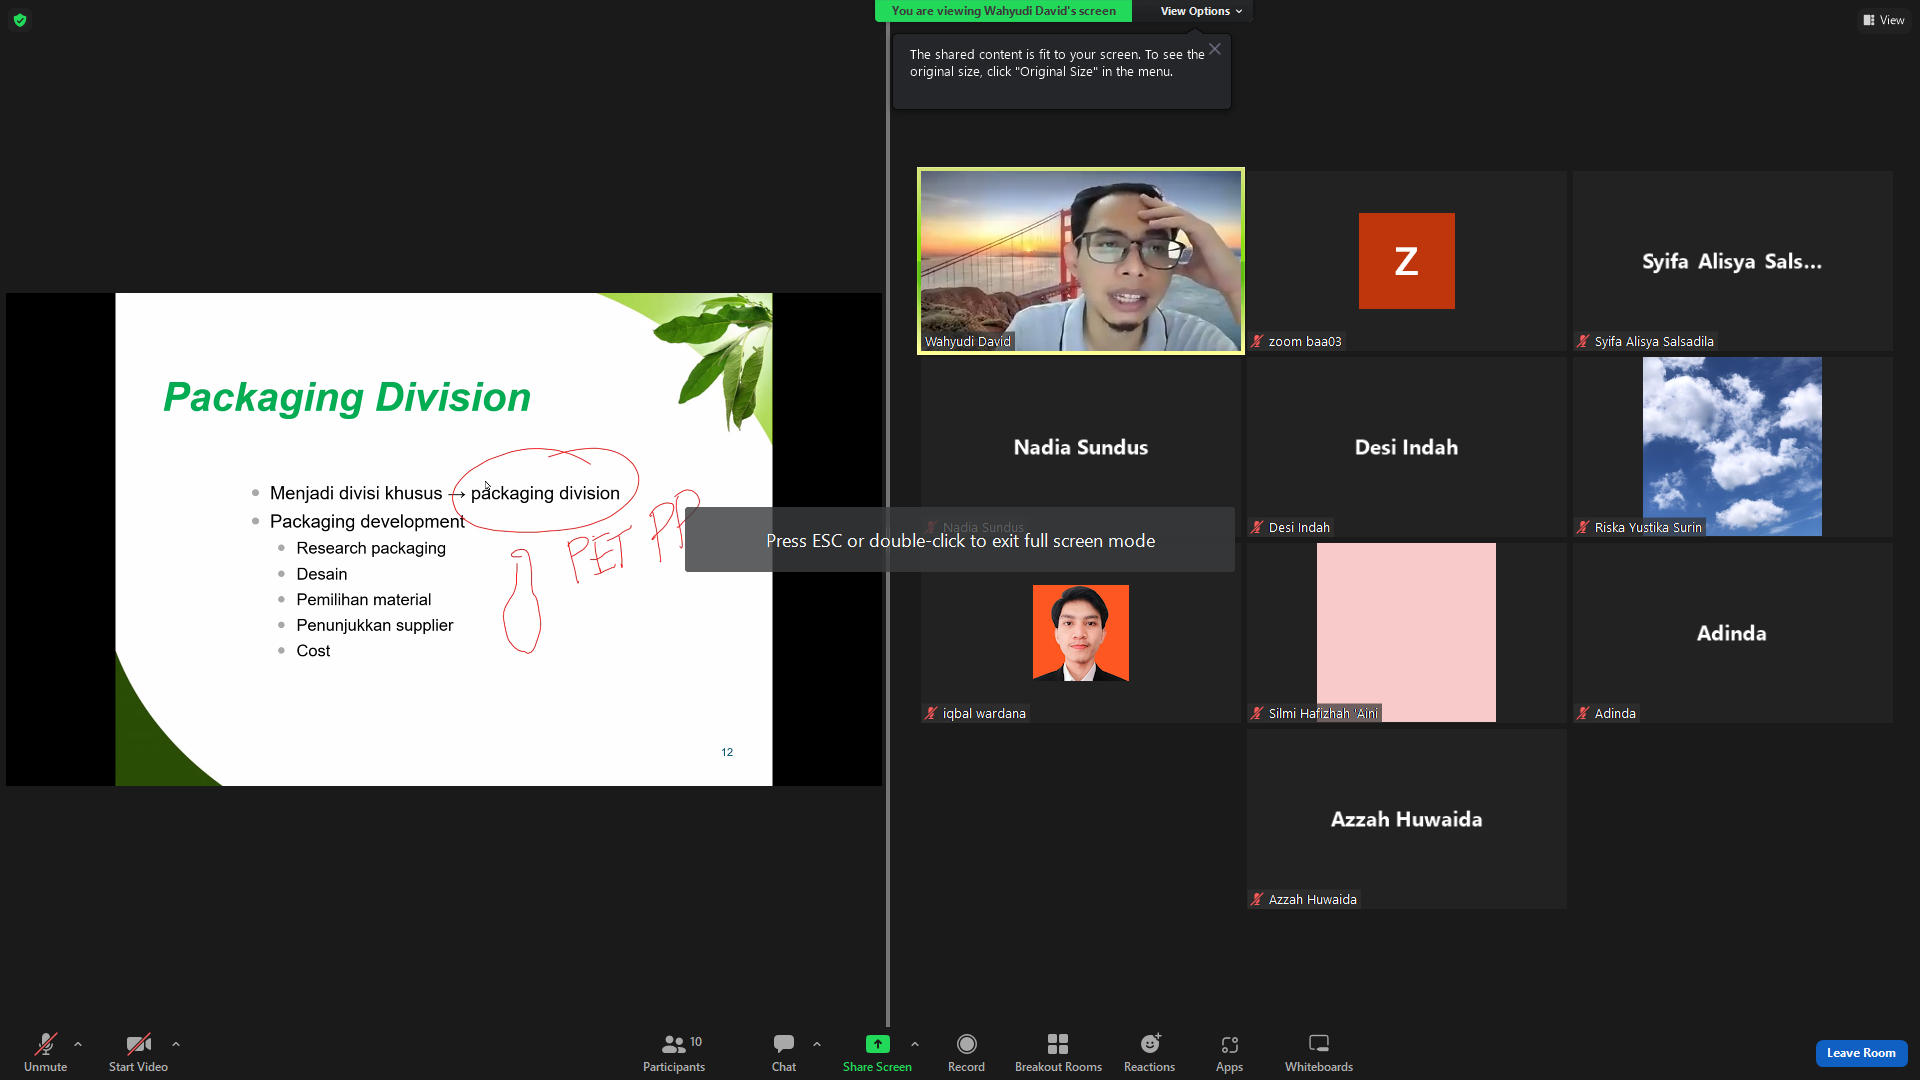Image resolution: width=1920 pixels, height=1080 pixels.
Task: Click the participant count number 10
Action: [x=696, y=1042]
